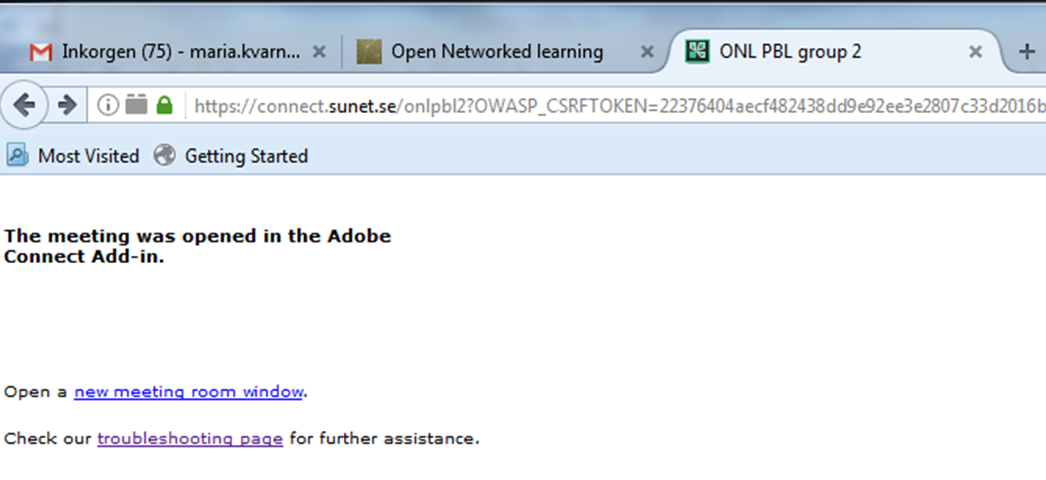This screenshot has height=480, width=1046.
Task: Click the browser Back arrow button
Action: tap(24, 105)
